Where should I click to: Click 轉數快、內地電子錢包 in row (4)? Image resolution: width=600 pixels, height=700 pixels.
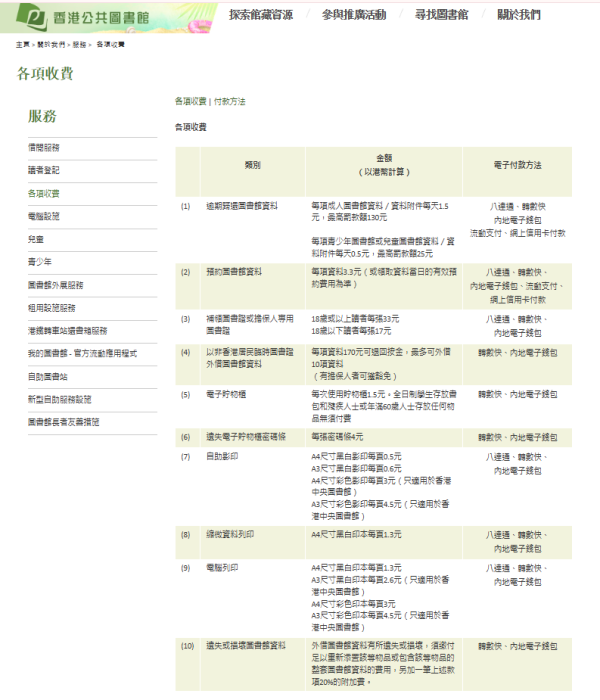point(517,353)
